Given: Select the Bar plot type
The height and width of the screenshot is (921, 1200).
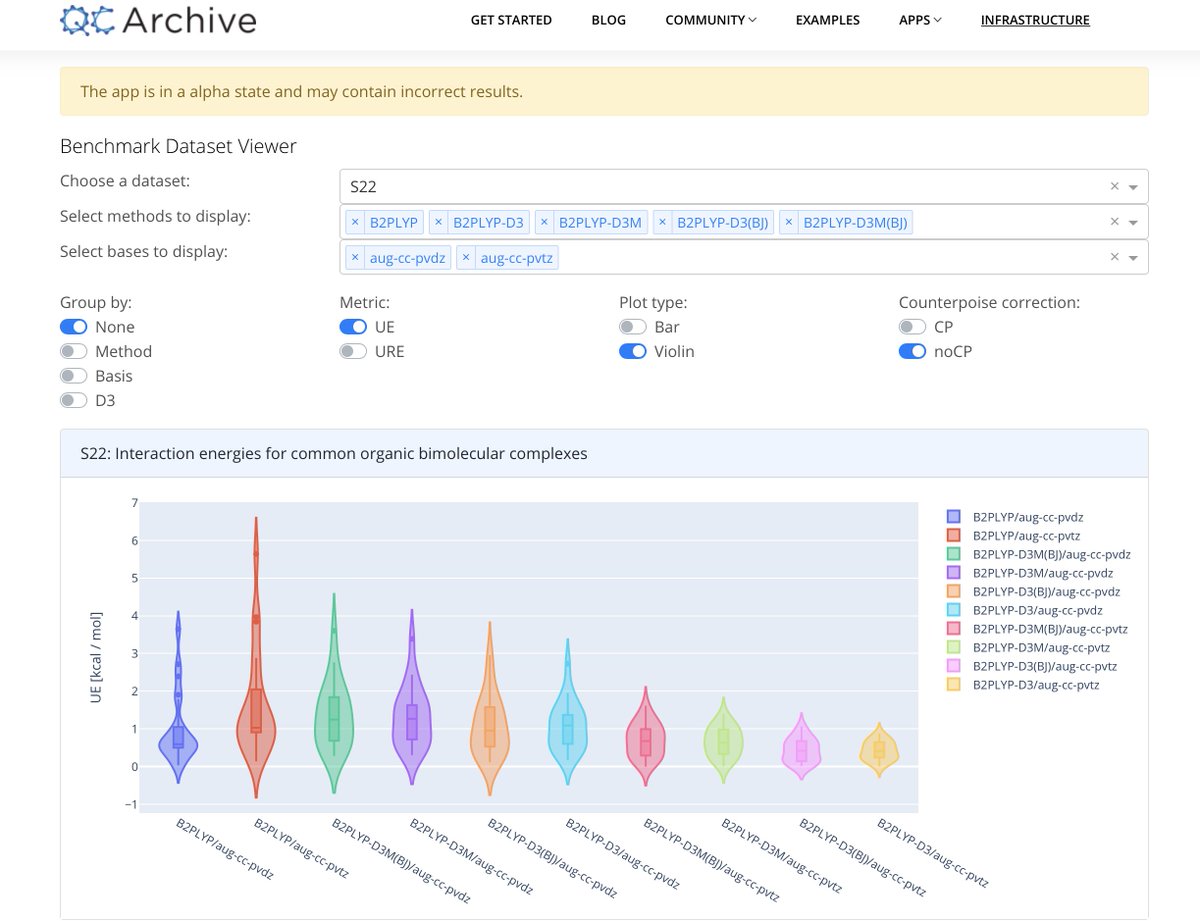Looking at the screenshot, I should 632,326.
